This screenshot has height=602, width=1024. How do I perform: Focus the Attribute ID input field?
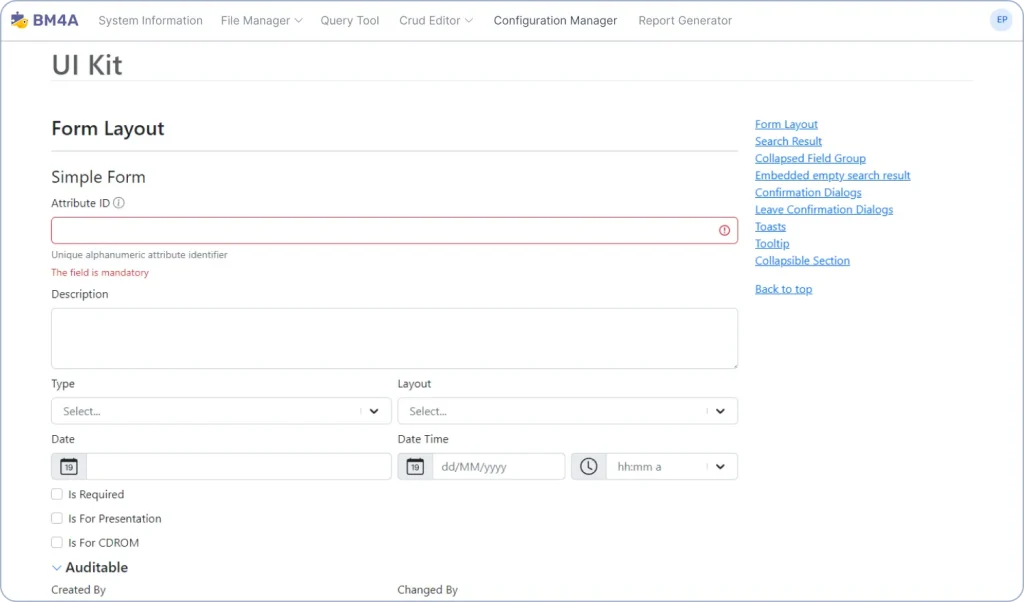[x=394, y=230]
